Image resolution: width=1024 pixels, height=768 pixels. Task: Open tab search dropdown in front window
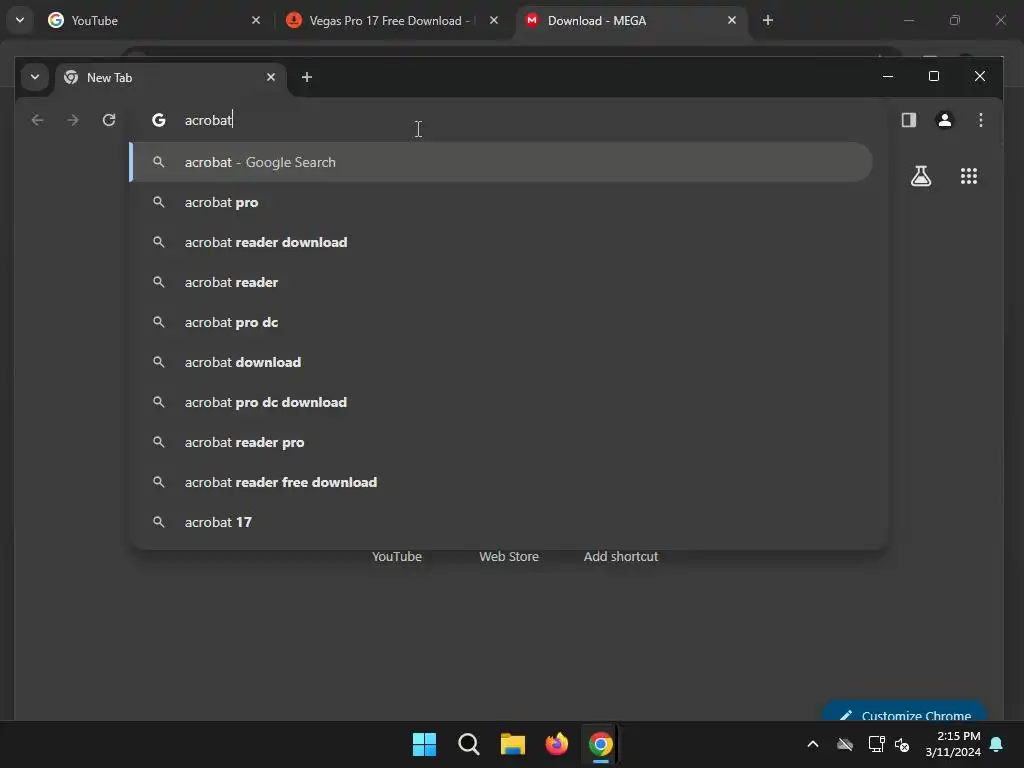(35, 77)
